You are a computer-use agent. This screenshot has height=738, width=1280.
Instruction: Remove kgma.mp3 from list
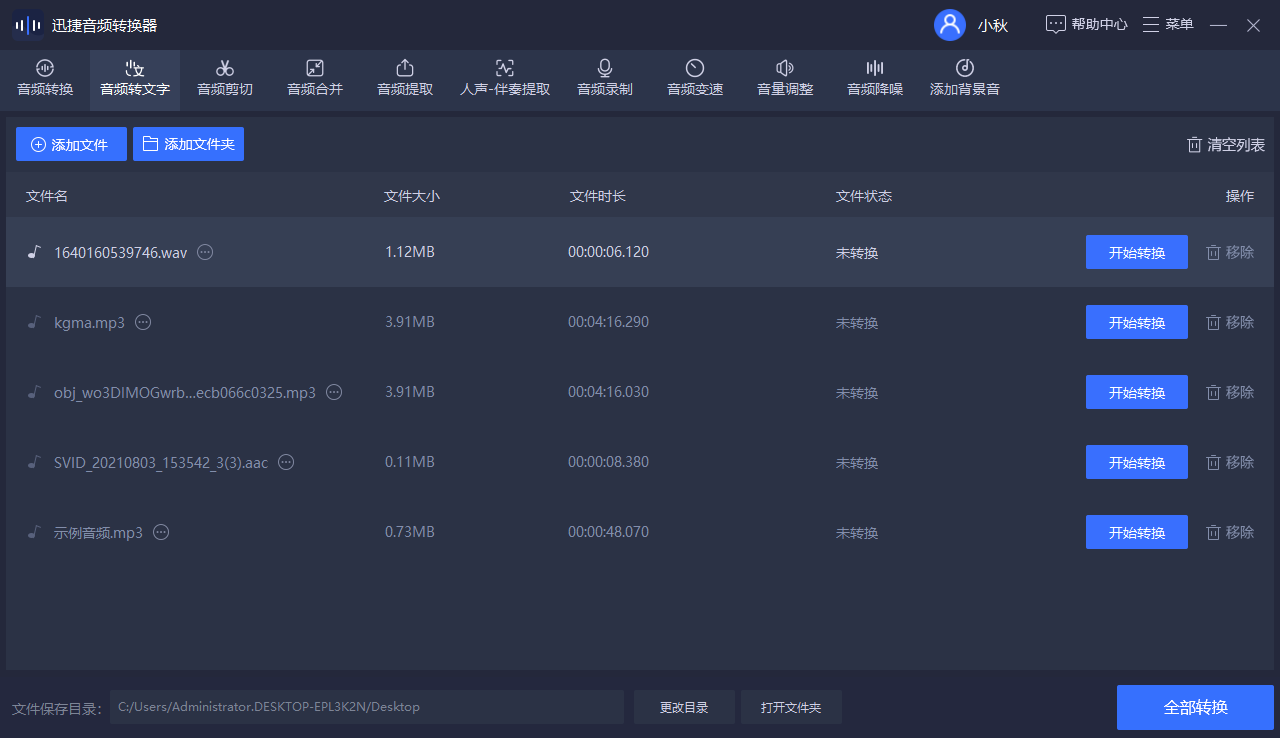pos(1230,322)
